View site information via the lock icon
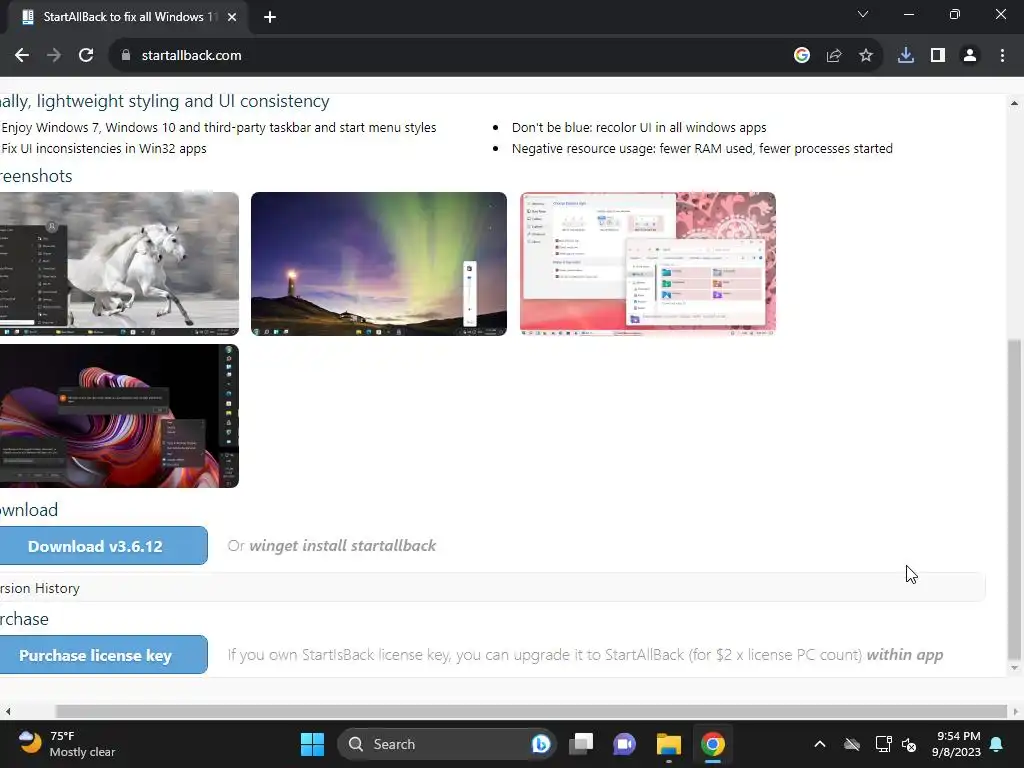This screenshot has height=768, width=1024. click(126, 56)
